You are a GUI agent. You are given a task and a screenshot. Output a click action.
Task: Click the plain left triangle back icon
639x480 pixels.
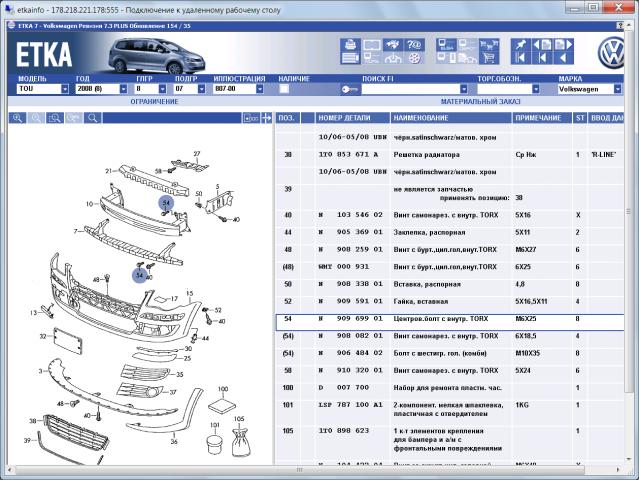pos(563,58)
